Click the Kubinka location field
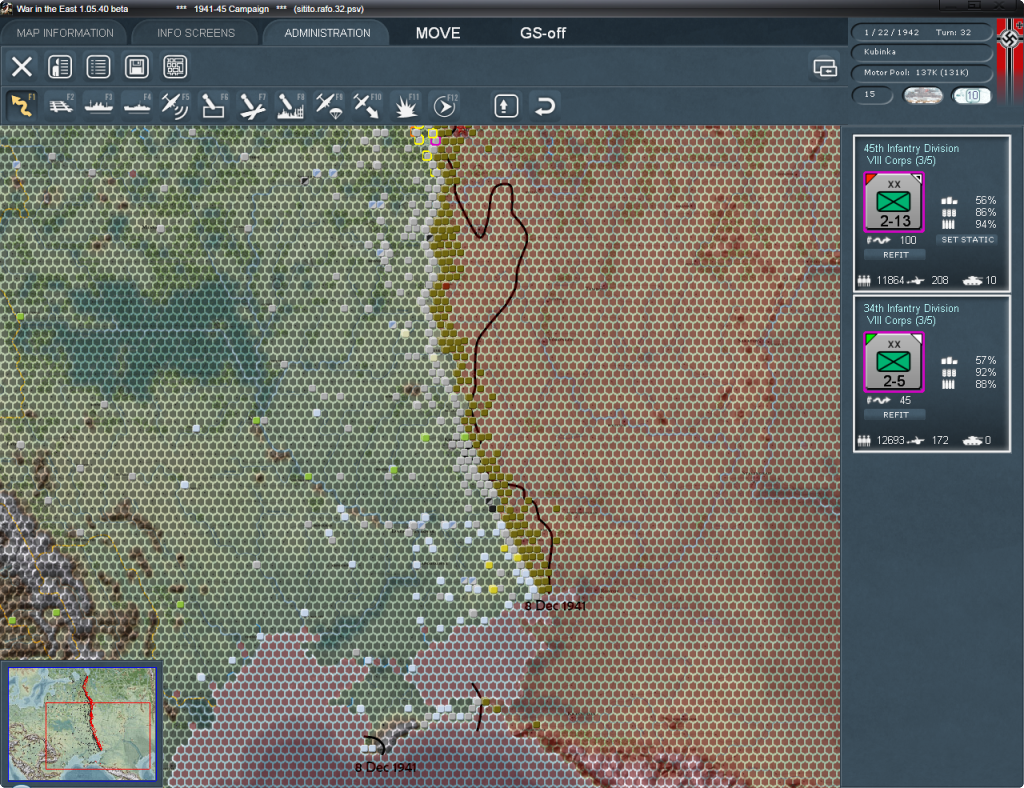This screenshot has width=1024, height=788. [x=921, y=52]
